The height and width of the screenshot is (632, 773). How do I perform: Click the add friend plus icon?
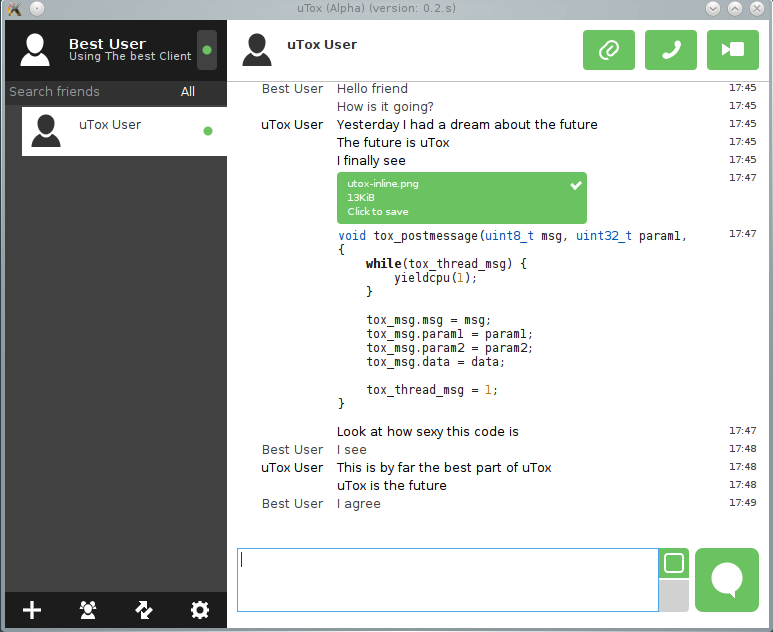(32, 610)
